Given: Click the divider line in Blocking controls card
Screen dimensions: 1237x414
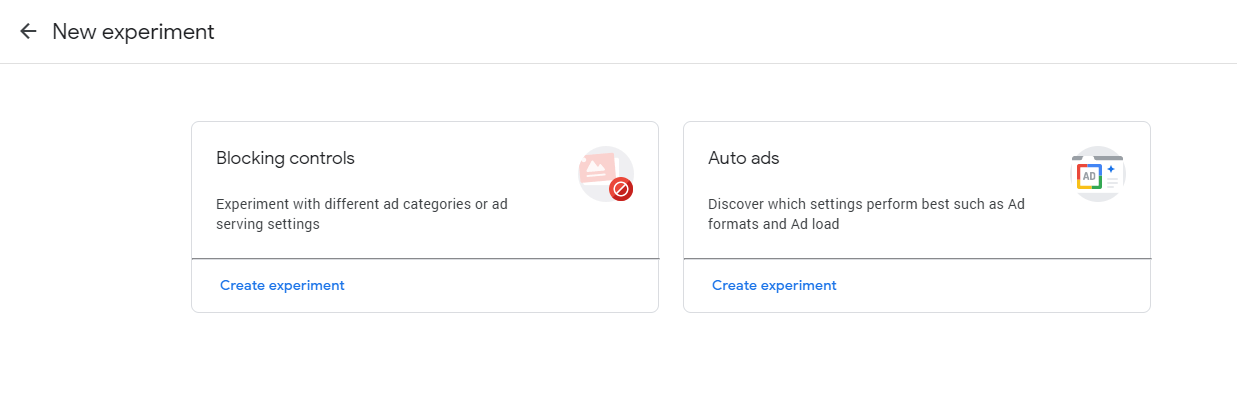Looking at the screenshot, I should click(x=425, y=259).
